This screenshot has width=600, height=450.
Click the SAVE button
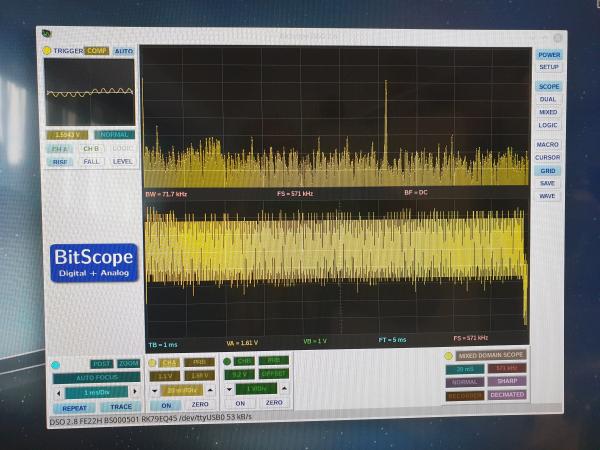pos(547,183)
